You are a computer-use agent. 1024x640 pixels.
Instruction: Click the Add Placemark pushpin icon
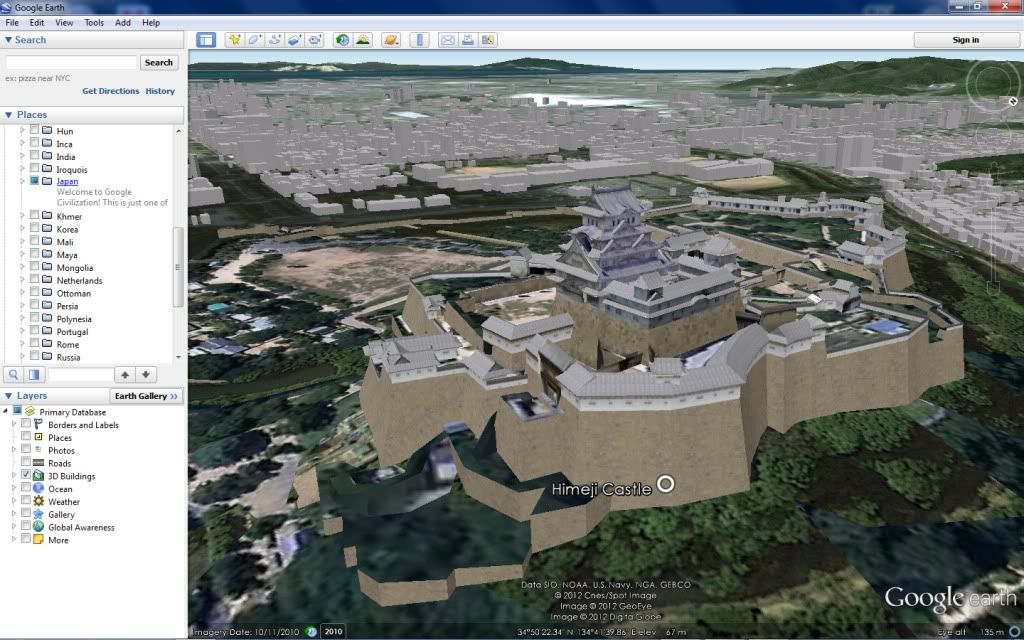coord(234,40)
